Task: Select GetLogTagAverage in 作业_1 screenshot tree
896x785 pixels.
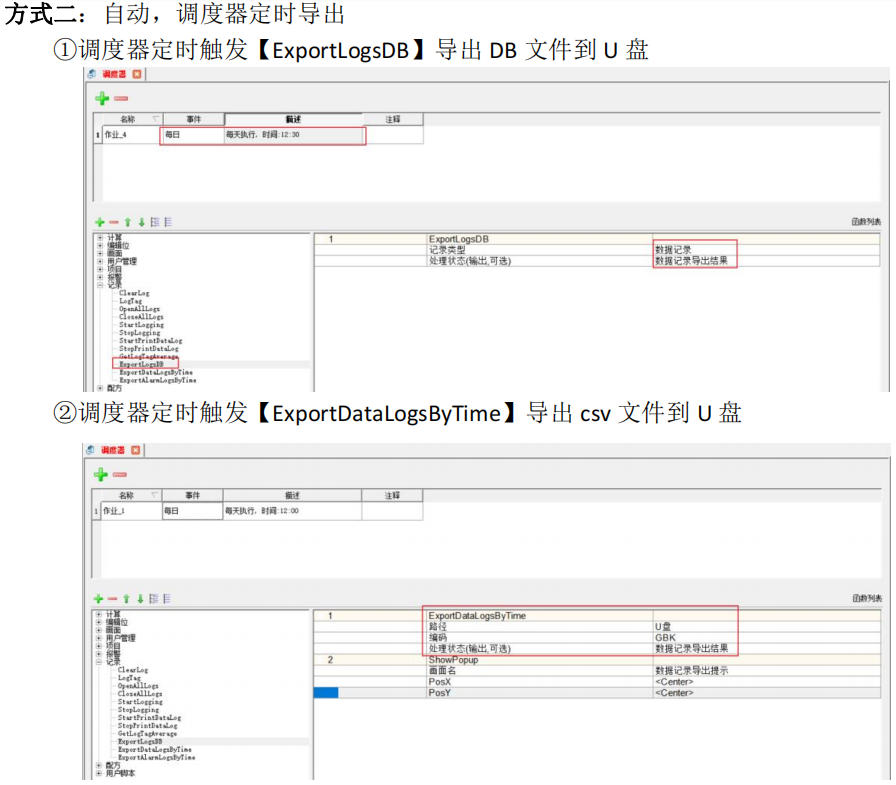Action: tap(147, 733)
